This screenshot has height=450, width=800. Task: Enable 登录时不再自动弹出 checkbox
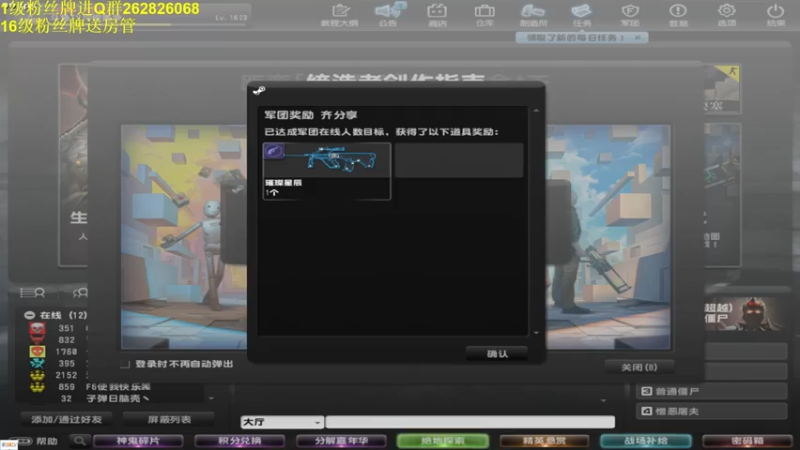(x=125, y=364)
